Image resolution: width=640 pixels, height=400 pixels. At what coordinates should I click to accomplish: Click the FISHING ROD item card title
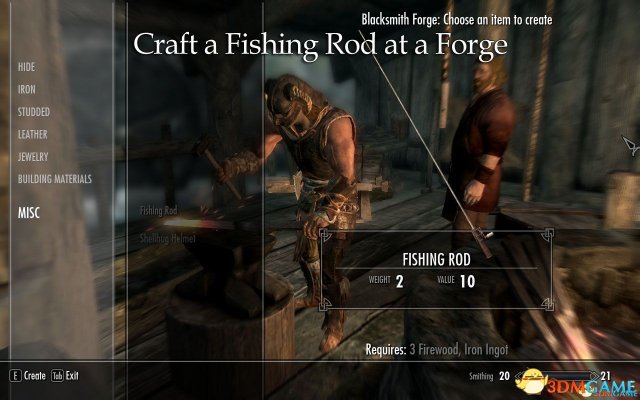[436, 260]
